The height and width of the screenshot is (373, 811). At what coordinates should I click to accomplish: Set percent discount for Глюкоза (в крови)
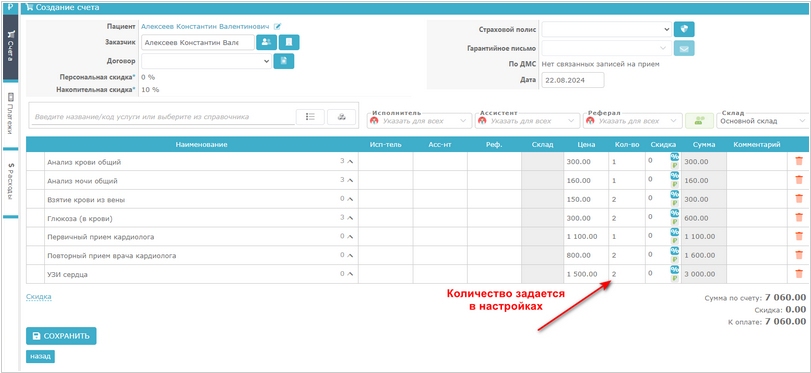point(674,213)
